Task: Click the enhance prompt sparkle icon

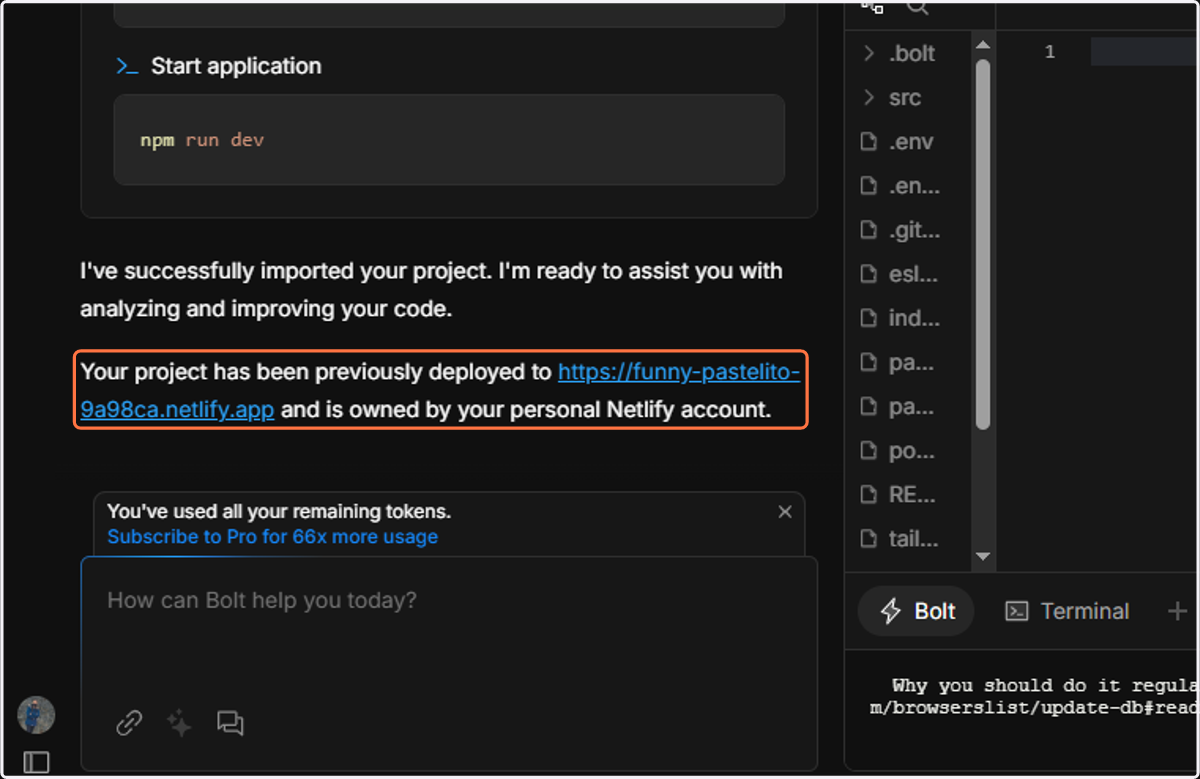Action: pyautogui.click(x=179, y=723)
